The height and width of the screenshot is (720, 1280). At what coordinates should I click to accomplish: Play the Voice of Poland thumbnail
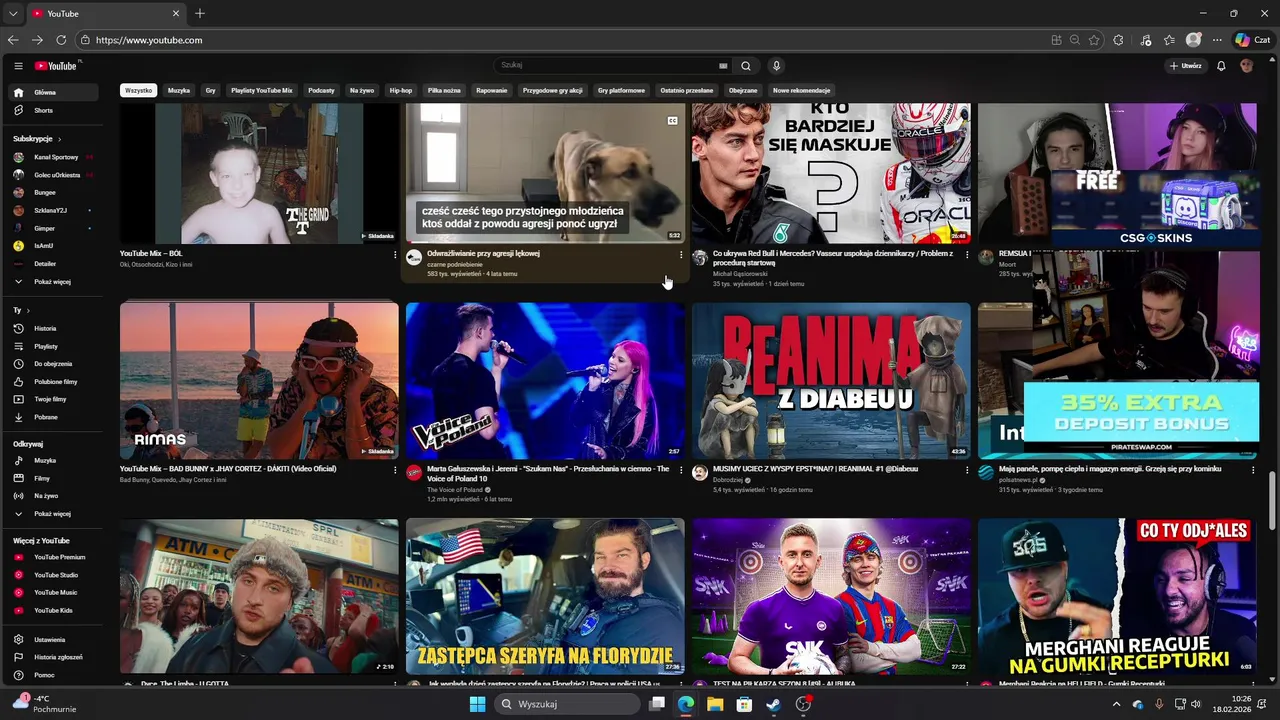545,381
